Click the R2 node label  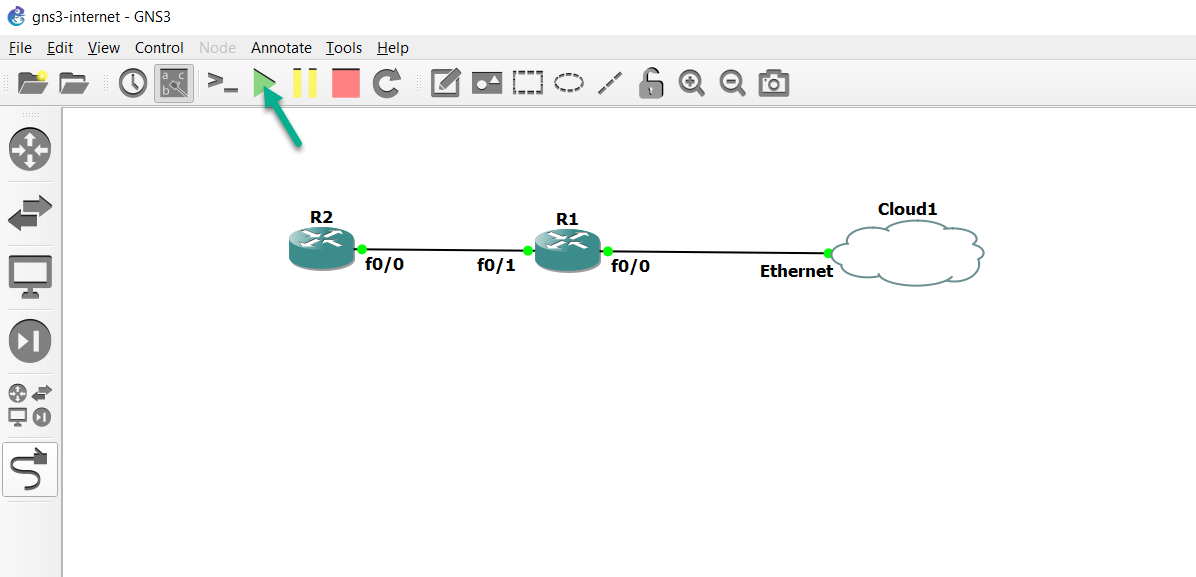click(x=321, y=217)
